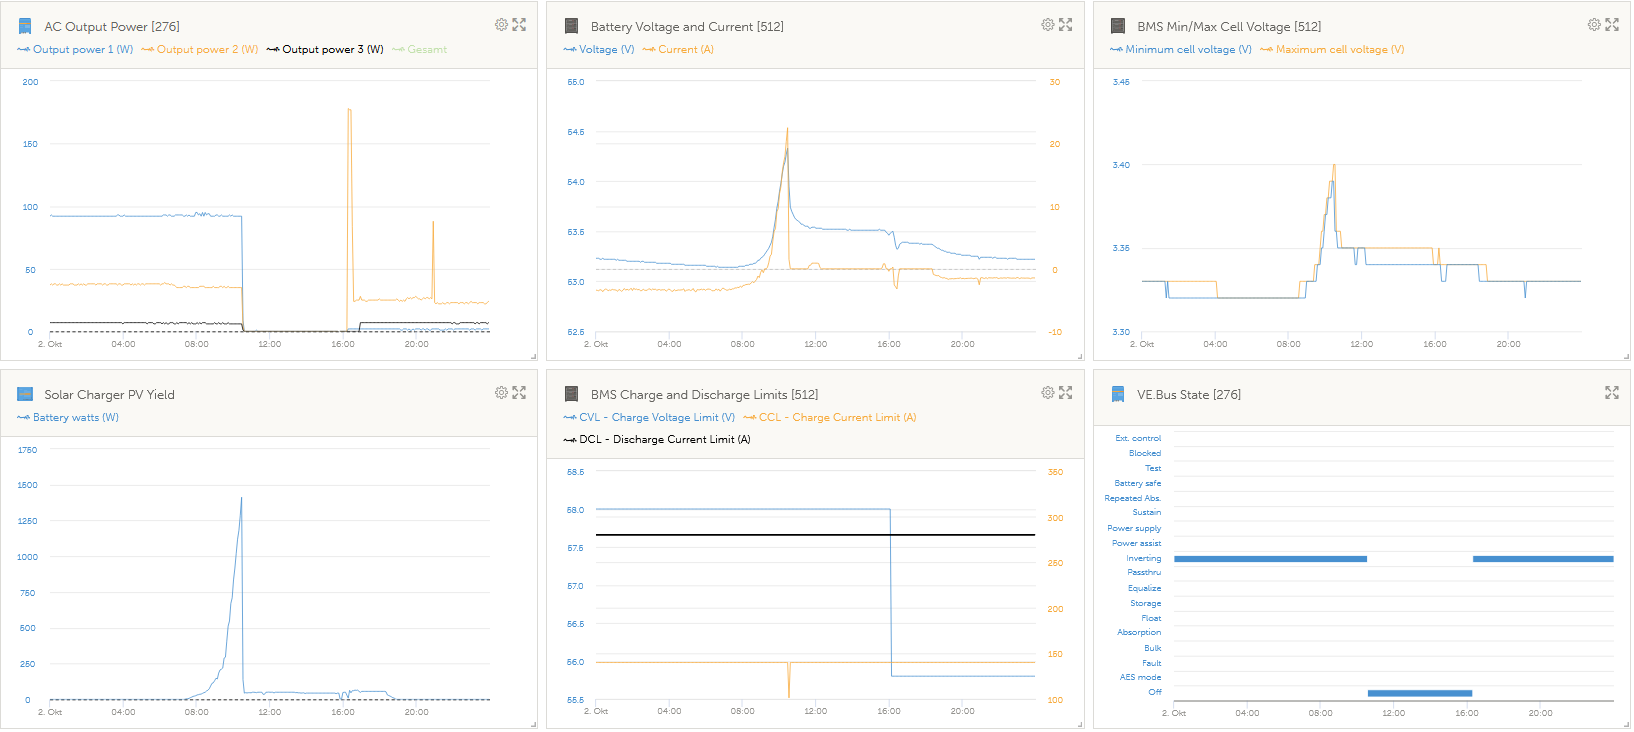Show the Gesamt series in AC Output Power
This screenshot has width=1634, height=732.
pos(427,50)
